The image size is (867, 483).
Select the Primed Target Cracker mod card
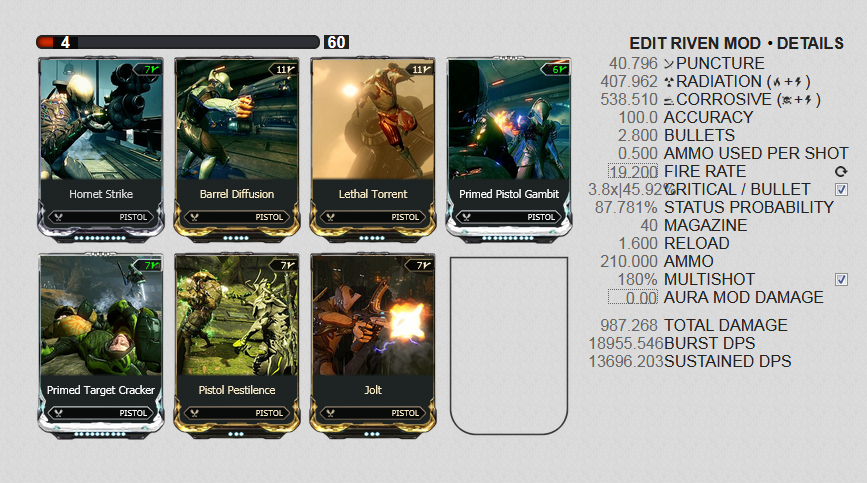[x=101, y=345]
